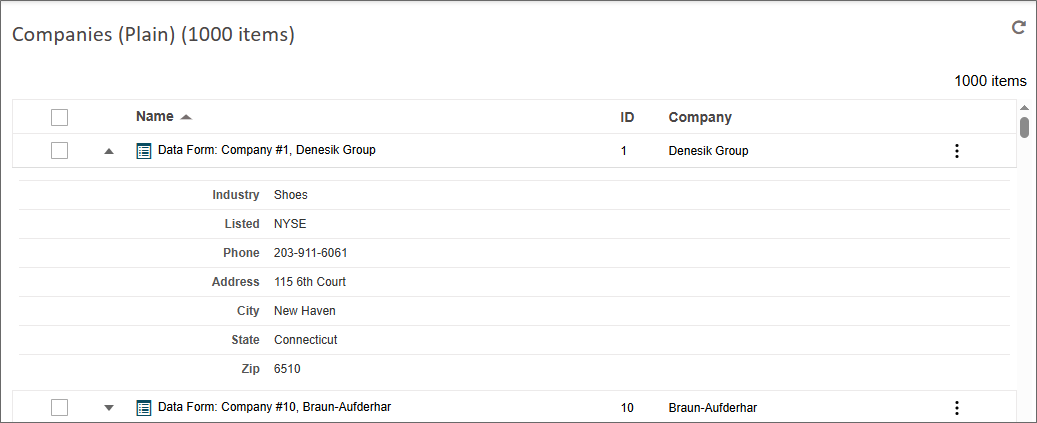1037x423 pixels.
Task: Sort by the ID column header
Action: coord(627,117)
